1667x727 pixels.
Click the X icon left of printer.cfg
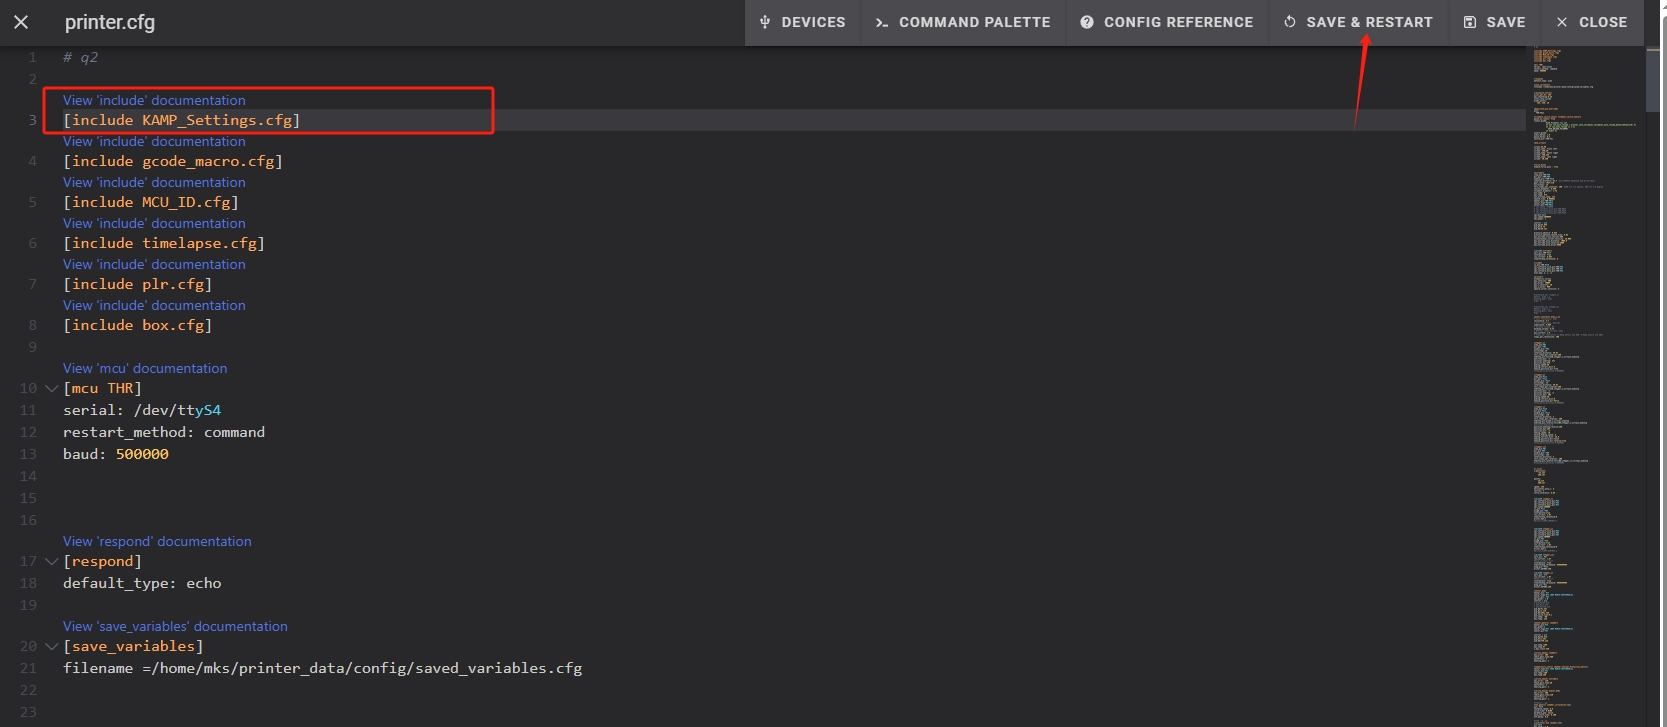pyautogui.click(x=21, y=22)
